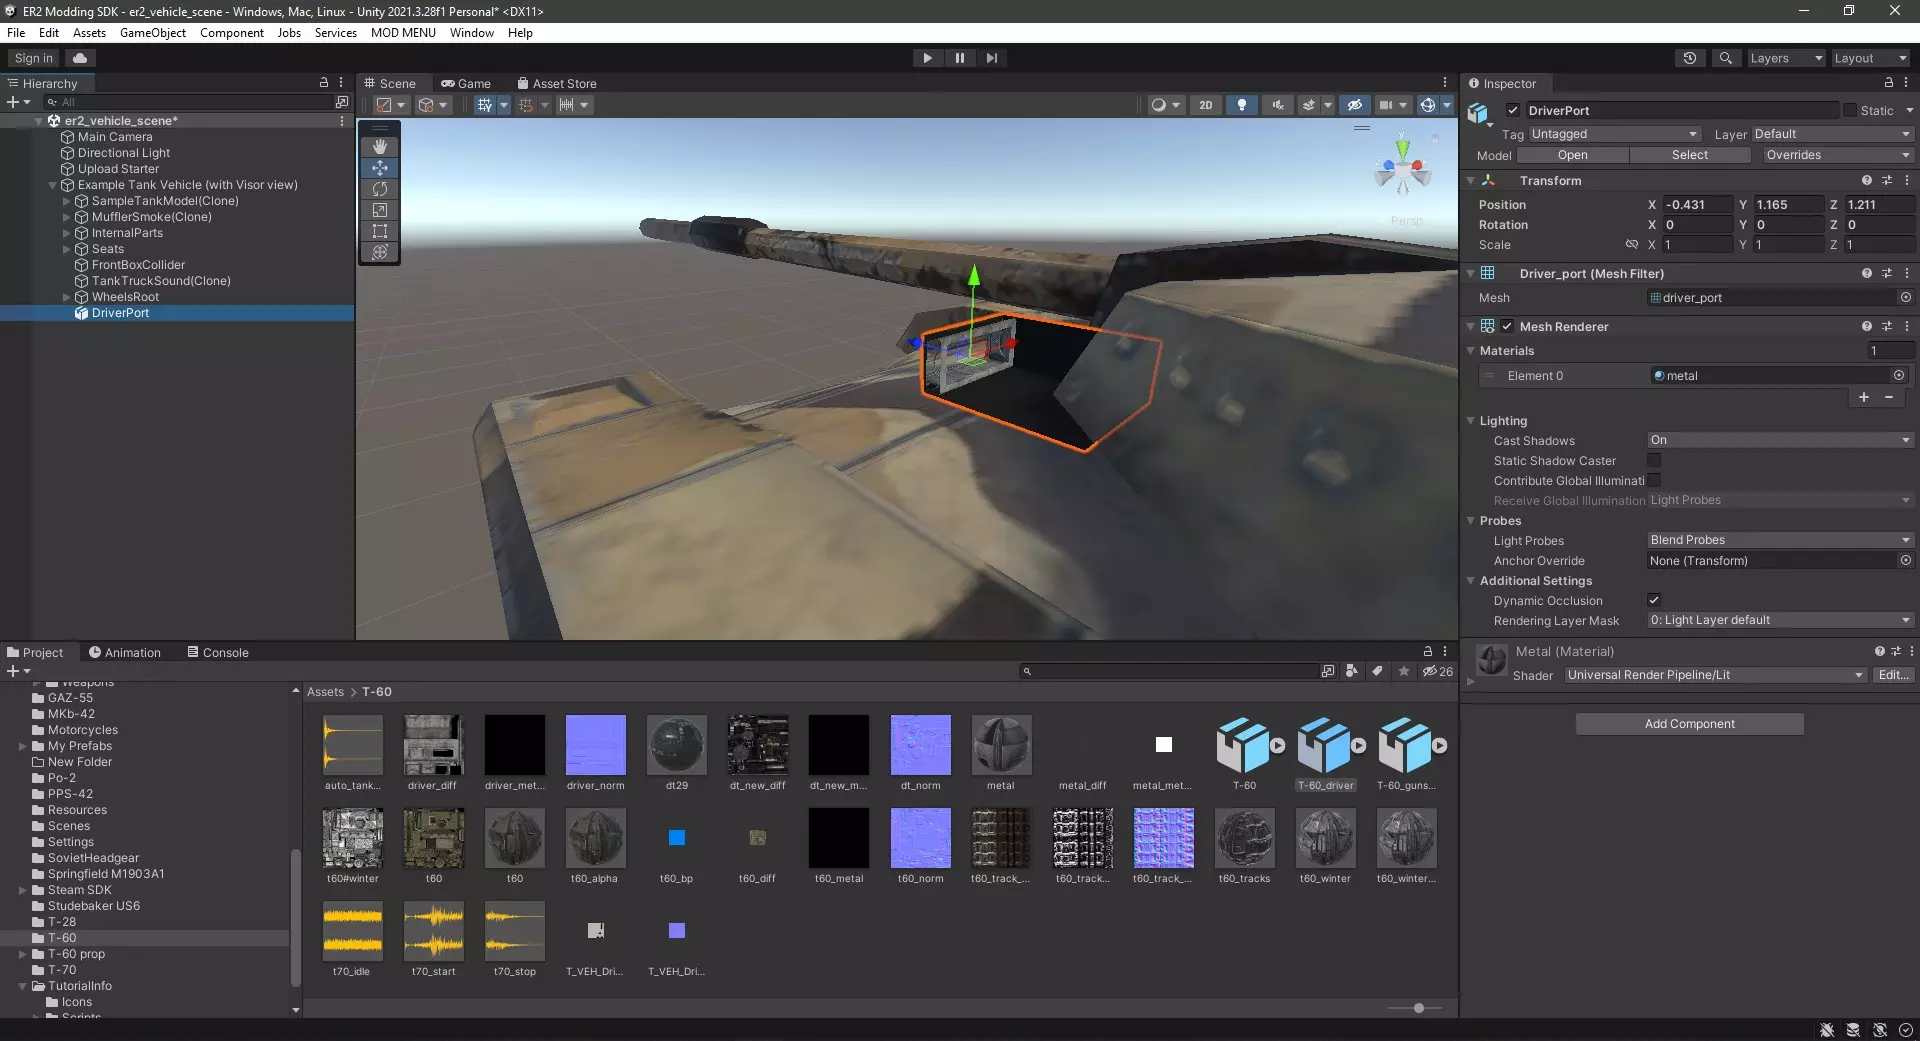The width and height of the screenshot is (1920, 1041).
Task: Uncheck the Dynamic Occlusion checkbox
Action: (1654, 601)
